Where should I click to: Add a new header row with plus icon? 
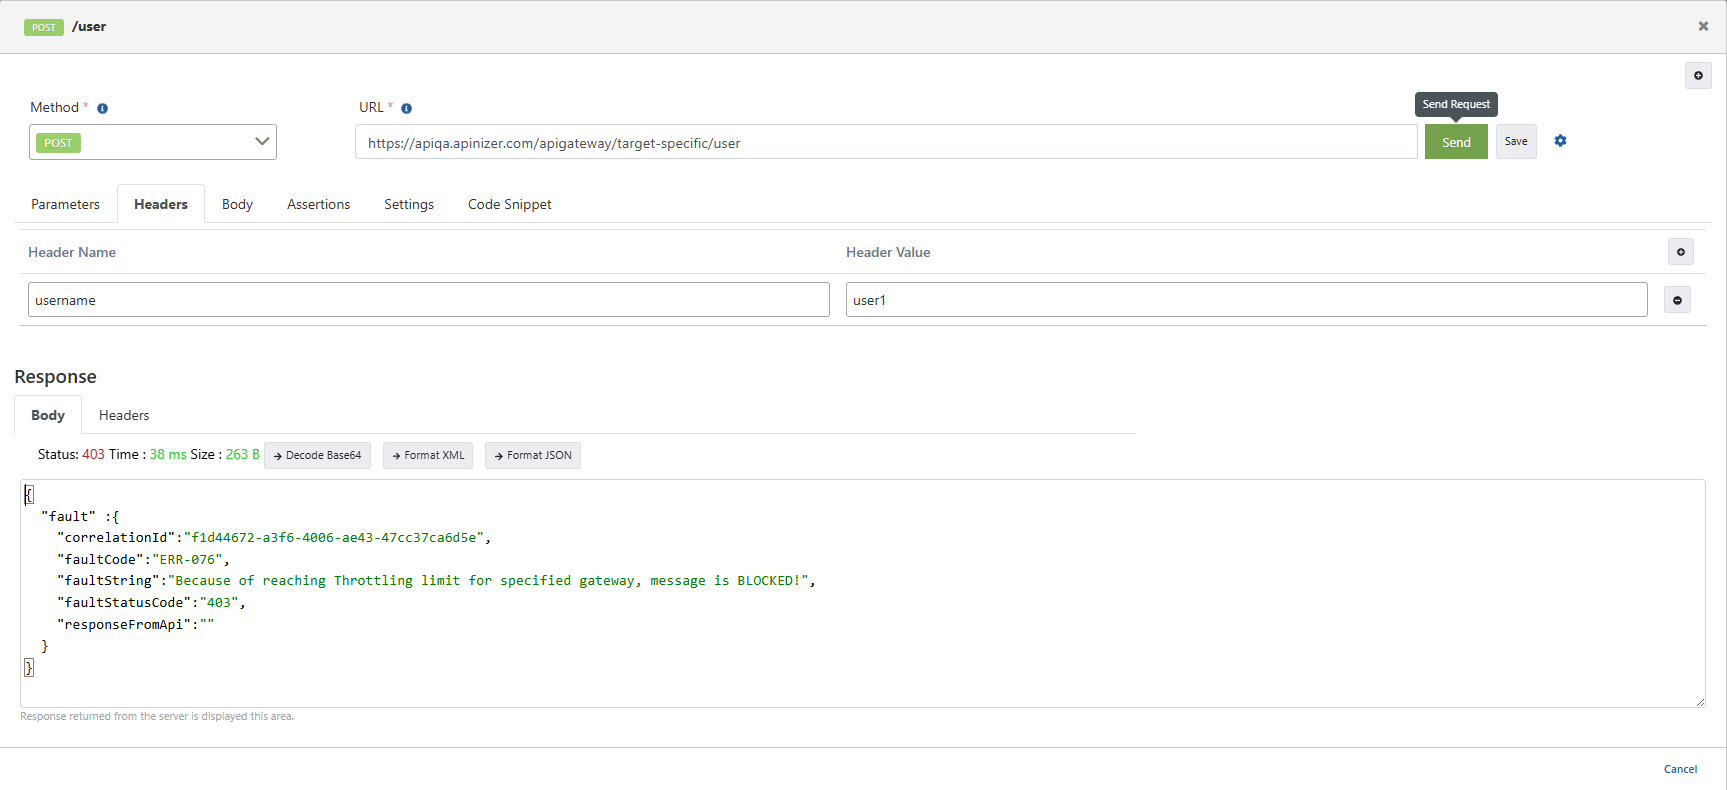click(x=1680, y=252)
